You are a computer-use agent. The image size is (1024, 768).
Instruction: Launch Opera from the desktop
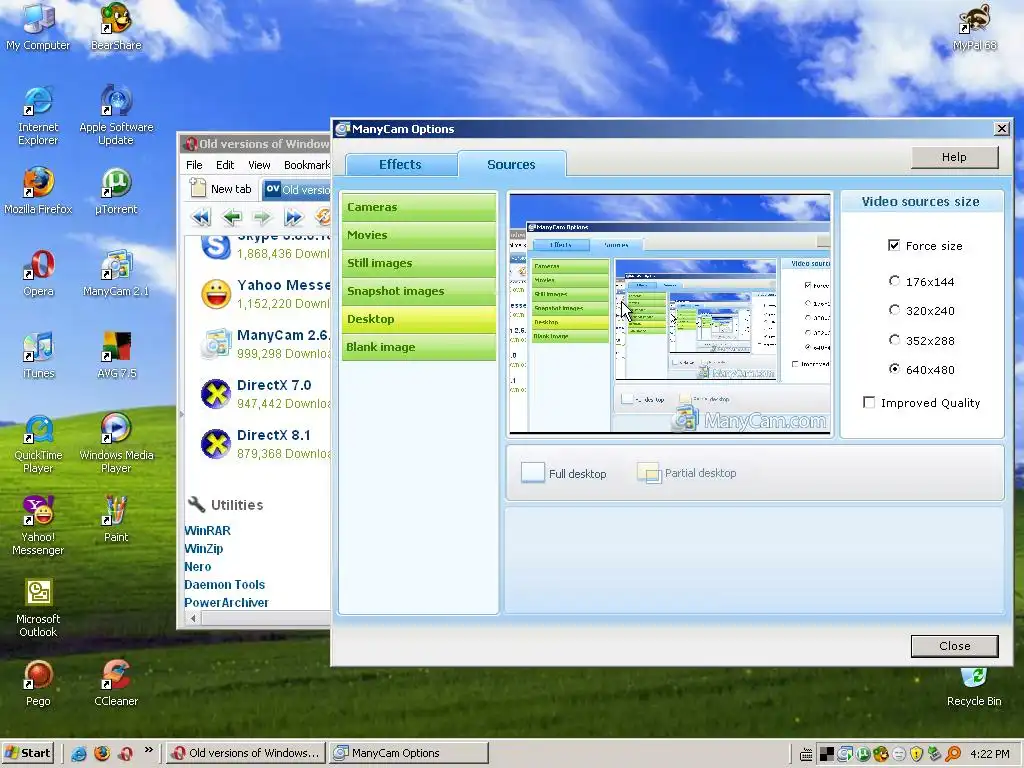pos(38,273)
